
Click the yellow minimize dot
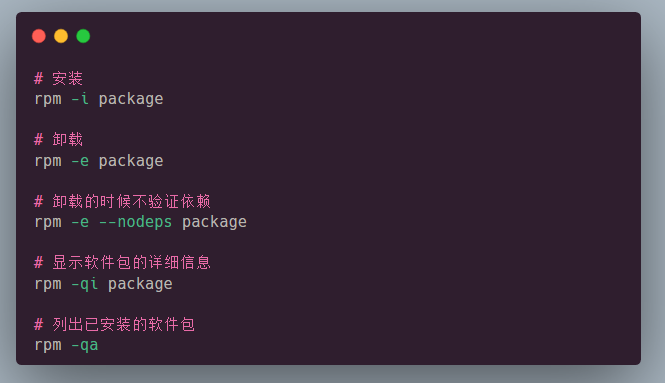coord(61,36)
